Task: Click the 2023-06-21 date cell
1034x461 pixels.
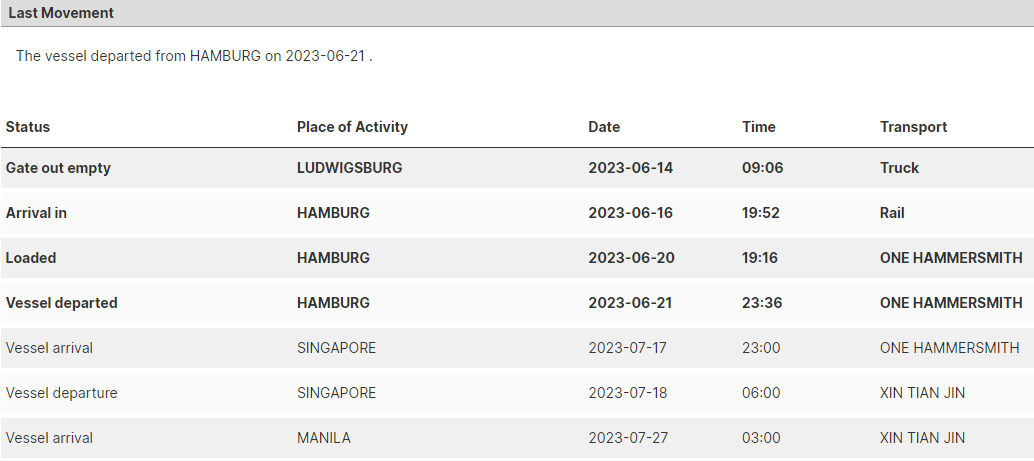Action: (x=630, y=303)
